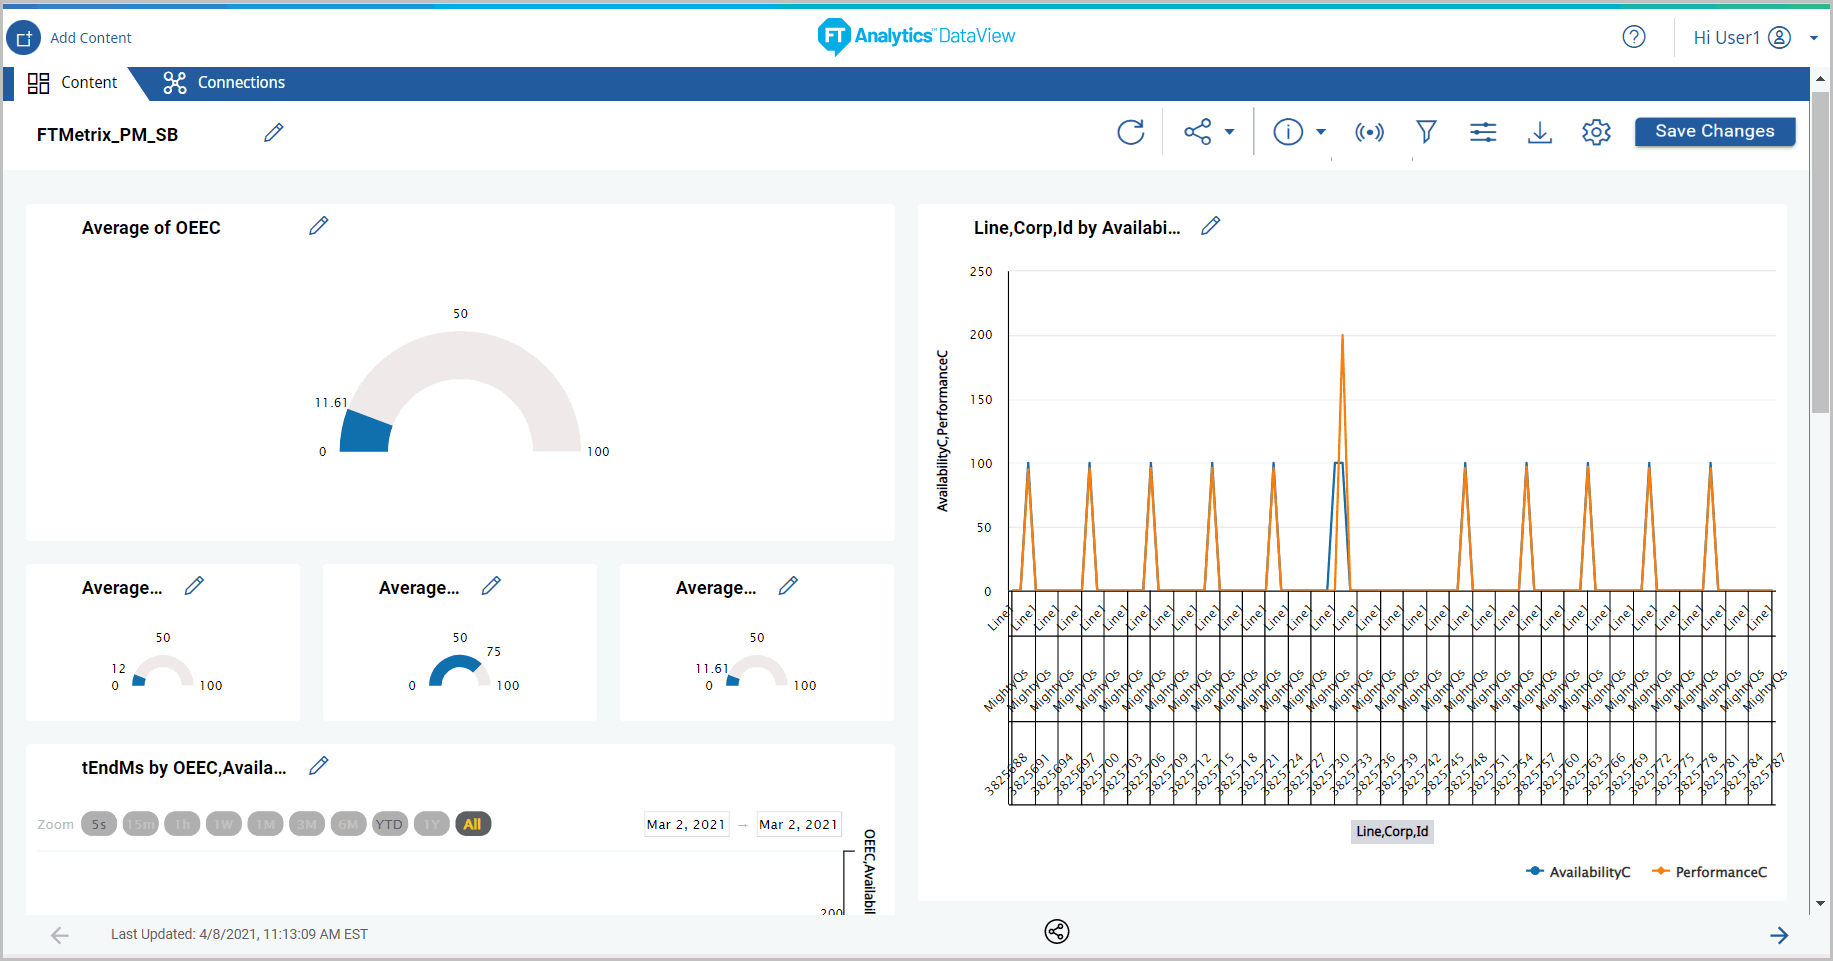Edit the FTMetrix_PM_SB title pencil

(273, 133)
